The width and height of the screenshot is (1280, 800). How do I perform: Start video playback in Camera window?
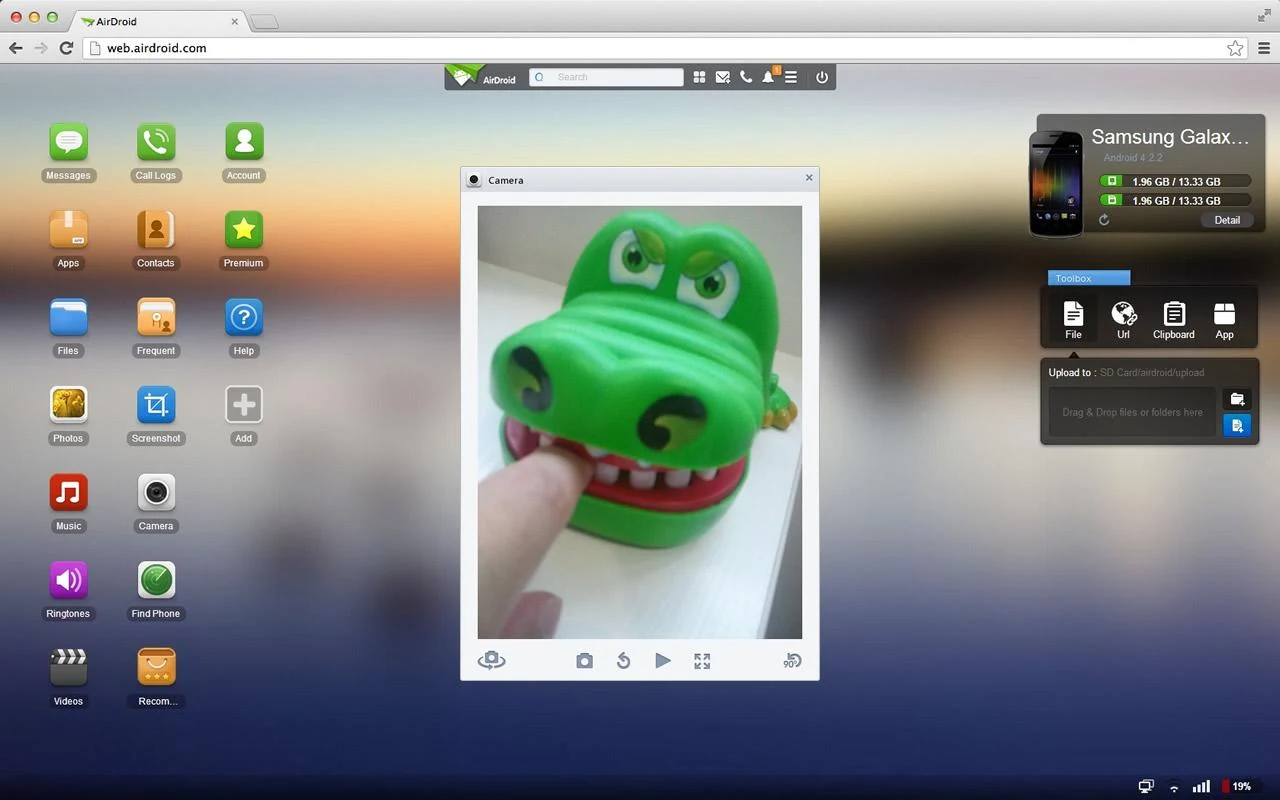[663, 660]
